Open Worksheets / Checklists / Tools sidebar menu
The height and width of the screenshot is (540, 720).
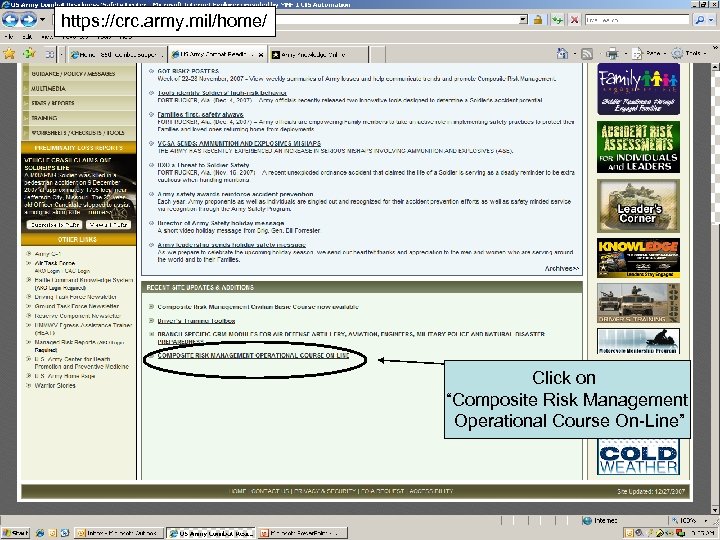pyautogui.click(x=79, y=132)
